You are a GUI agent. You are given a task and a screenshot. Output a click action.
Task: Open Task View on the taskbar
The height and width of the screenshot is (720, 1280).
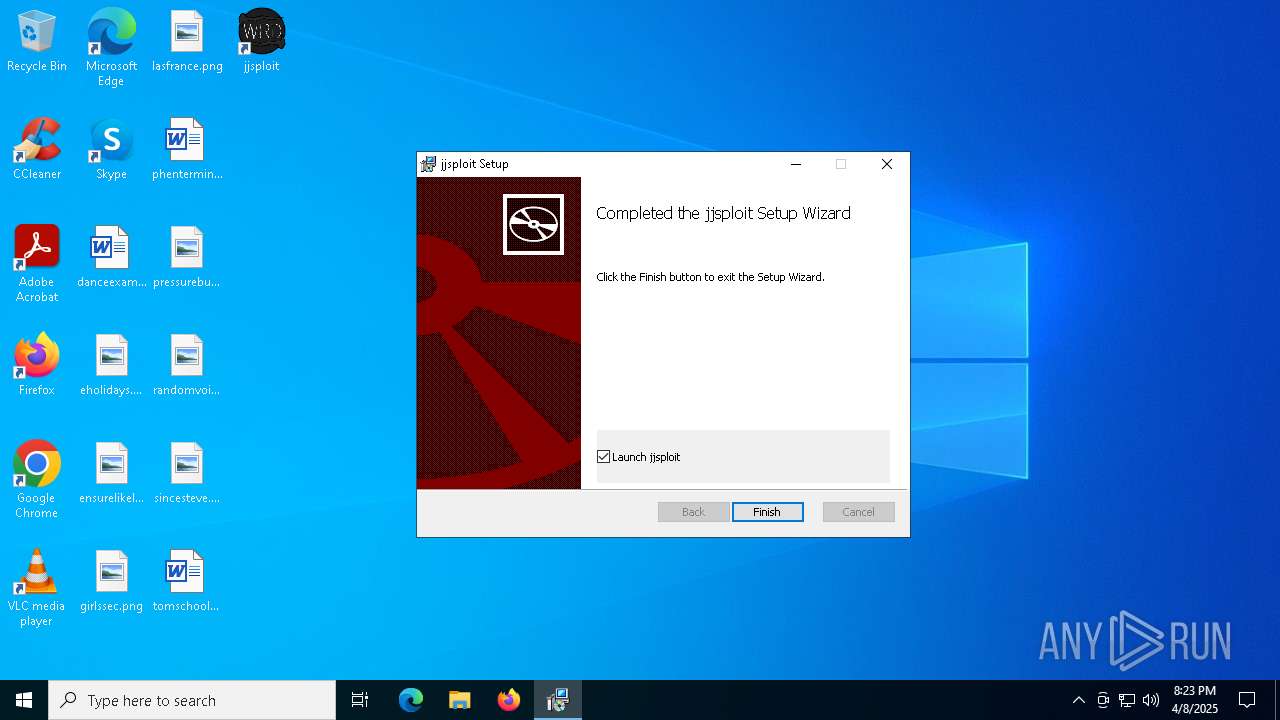coord(360,700)
